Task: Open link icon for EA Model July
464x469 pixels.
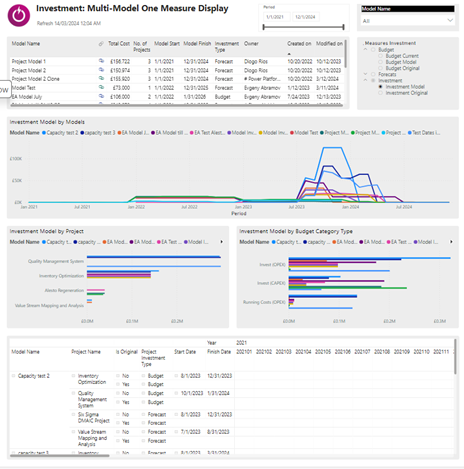Action: tap(101, 96)
